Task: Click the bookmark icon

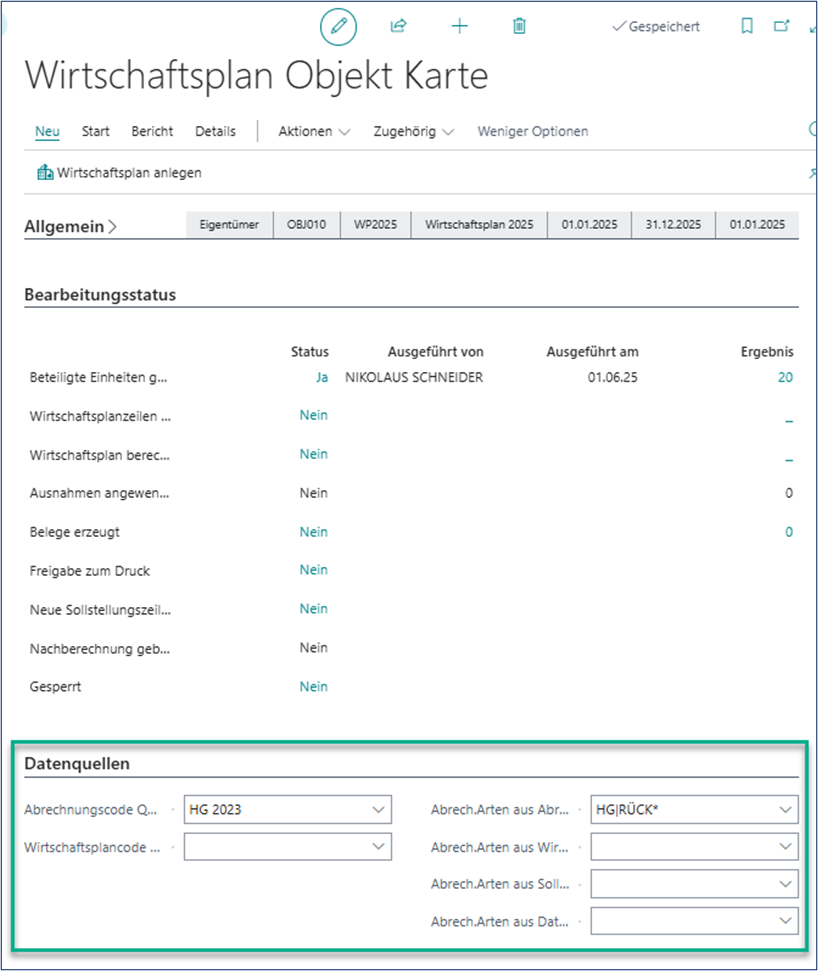Action: (x=747, y=27)
